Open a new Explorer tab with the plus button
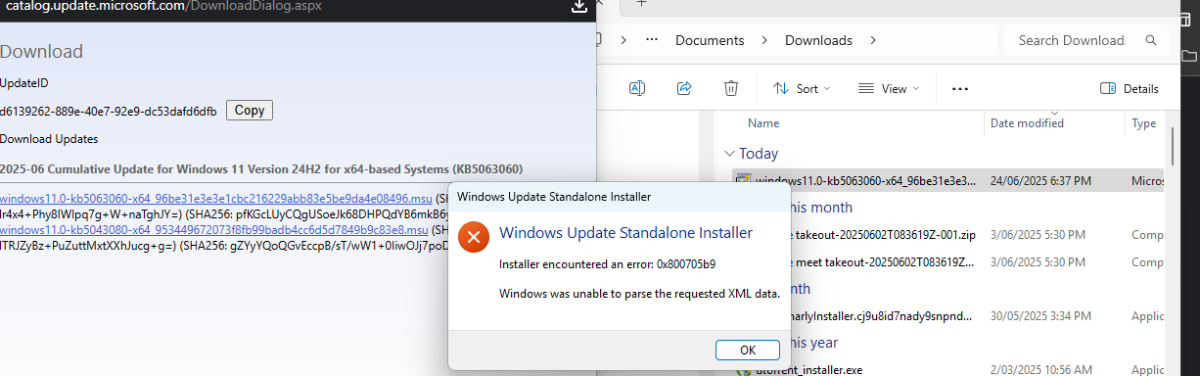Screen dimensions: 1200x376 [x=642, y=4]
